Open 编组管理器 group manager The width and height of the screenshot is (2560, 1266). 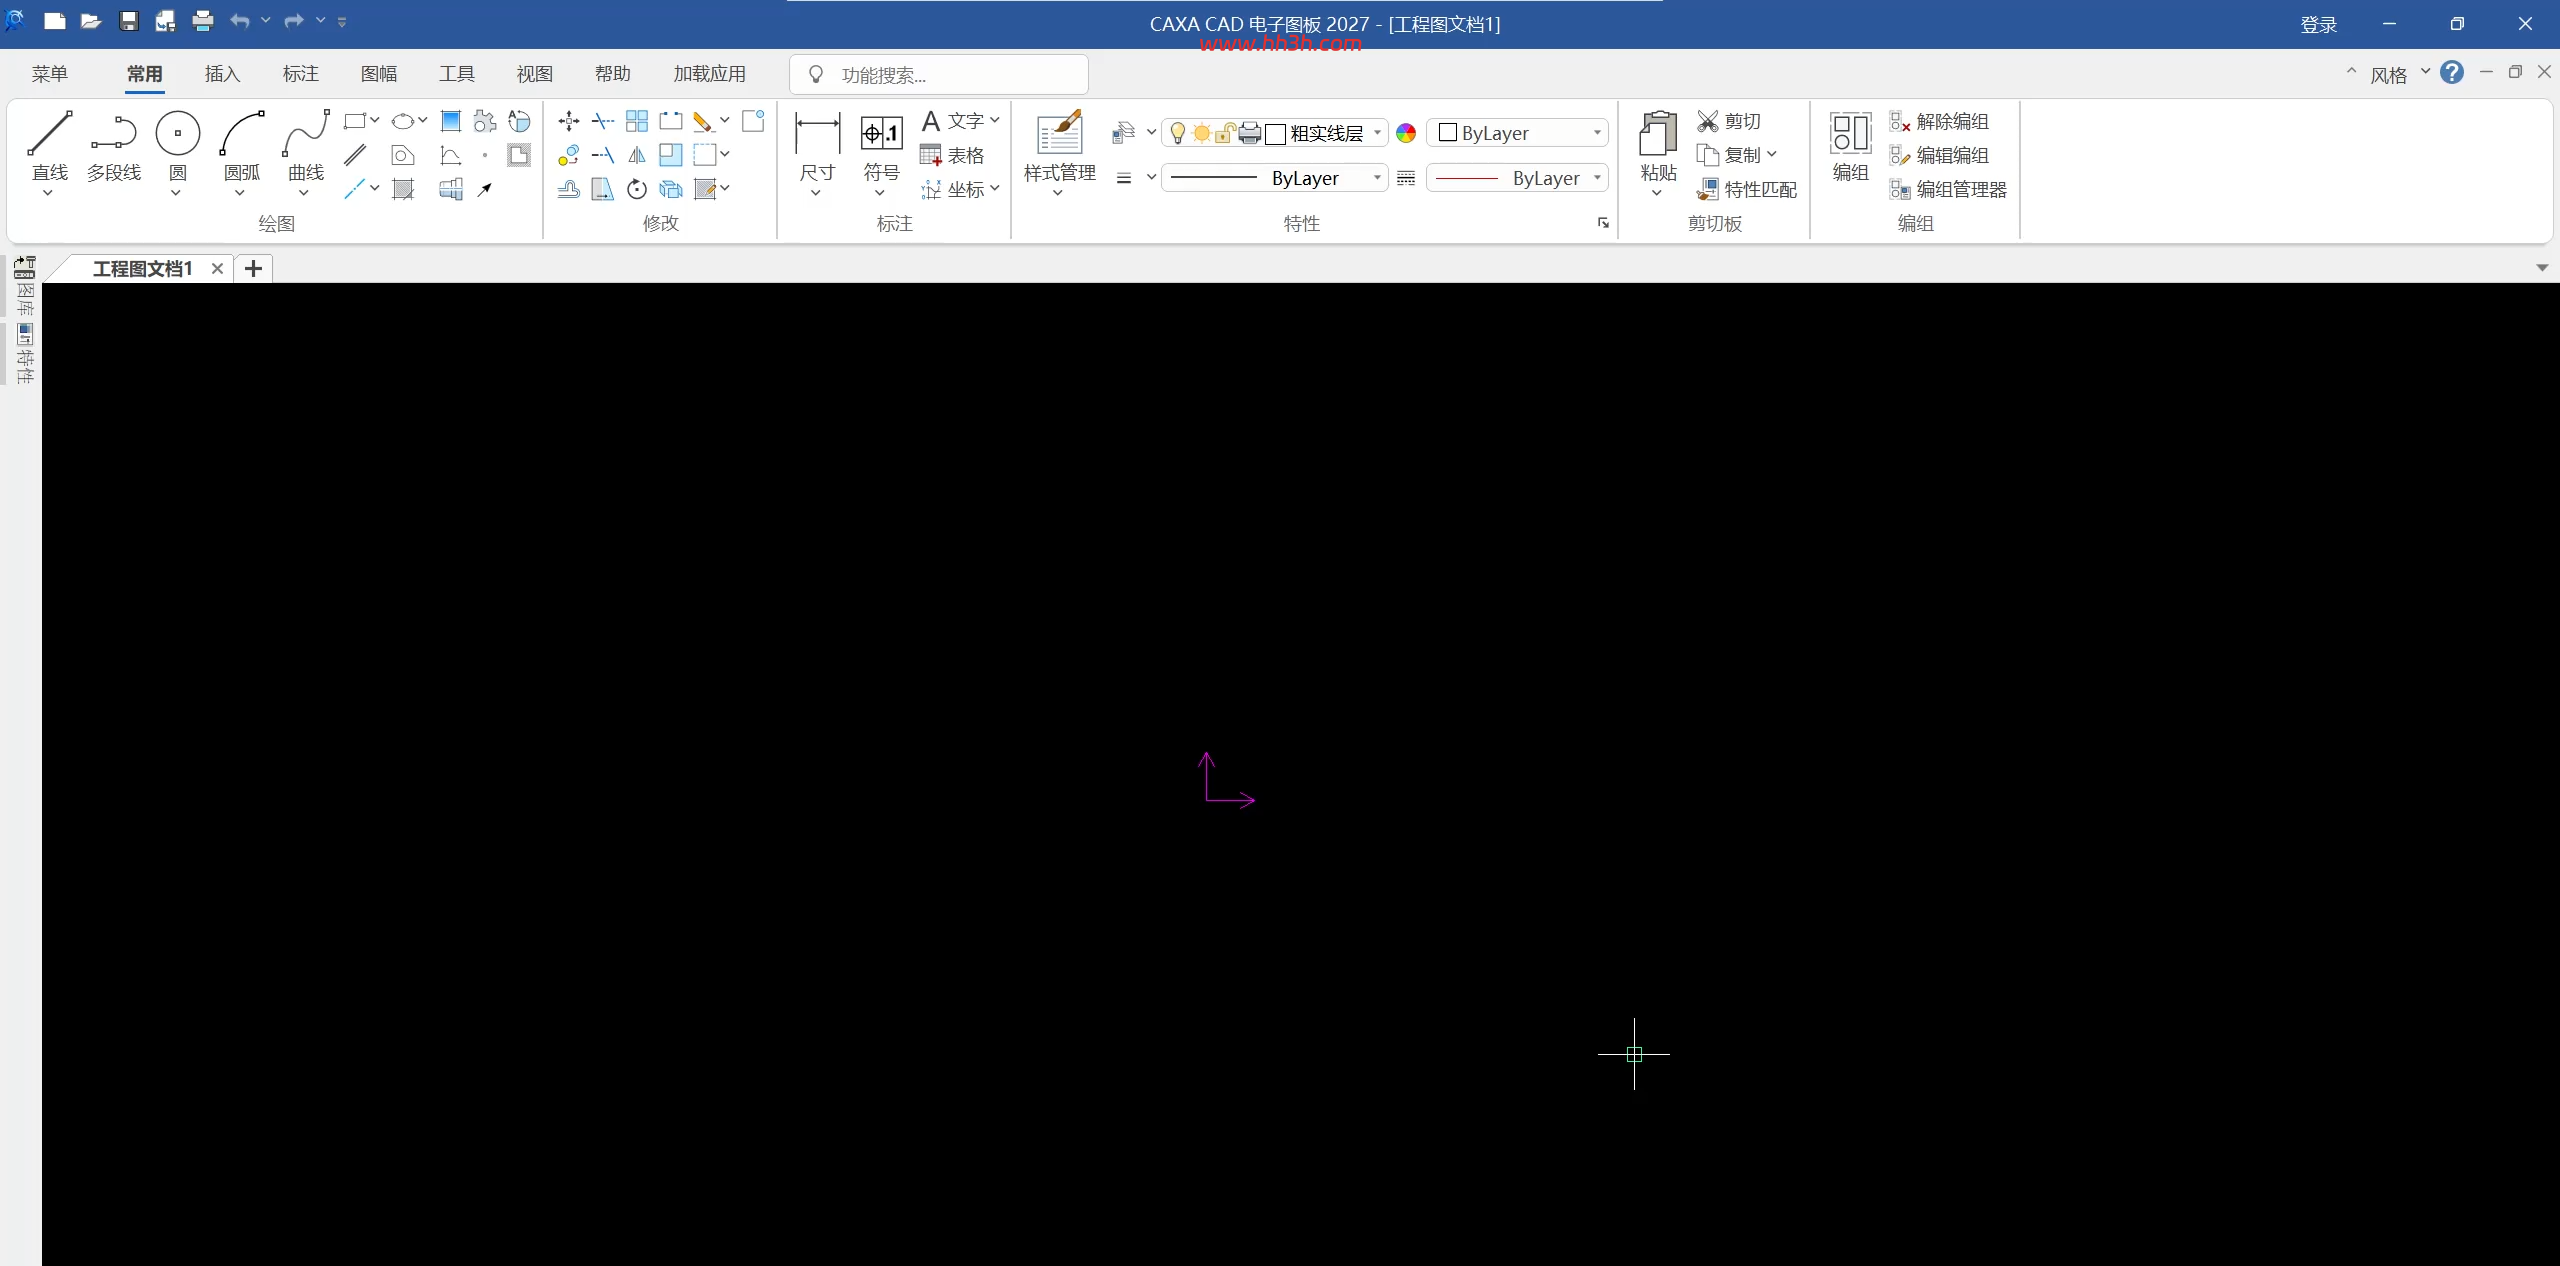tap(1948, 189)
